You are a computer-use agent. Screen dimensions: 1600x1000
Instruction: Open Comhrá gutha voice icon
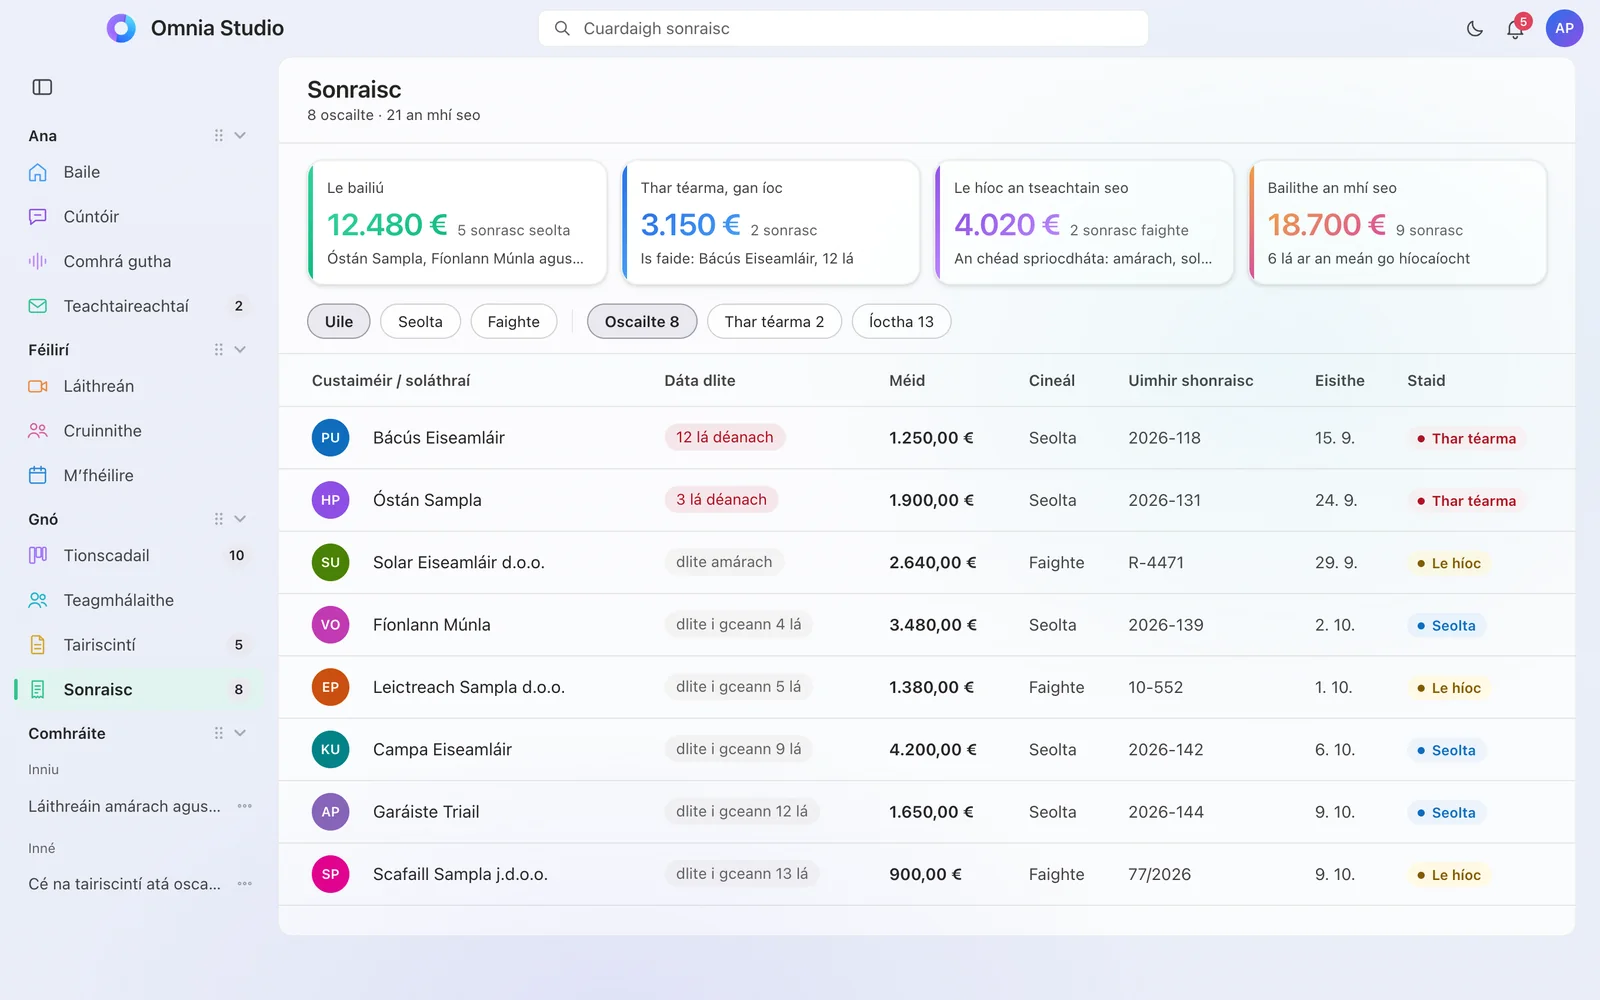click(38, 261)
